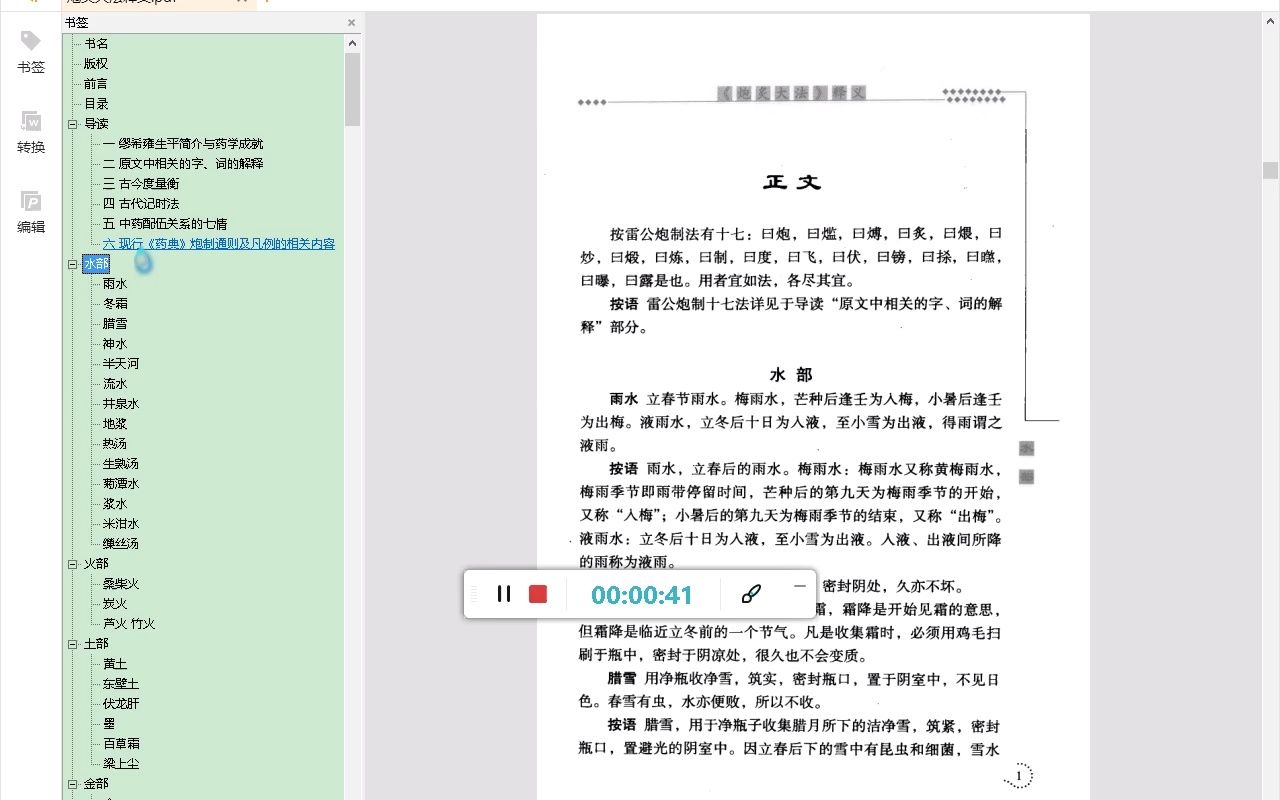Go to 神水 bookmark
1280x800 pixels.
point(115,343)
